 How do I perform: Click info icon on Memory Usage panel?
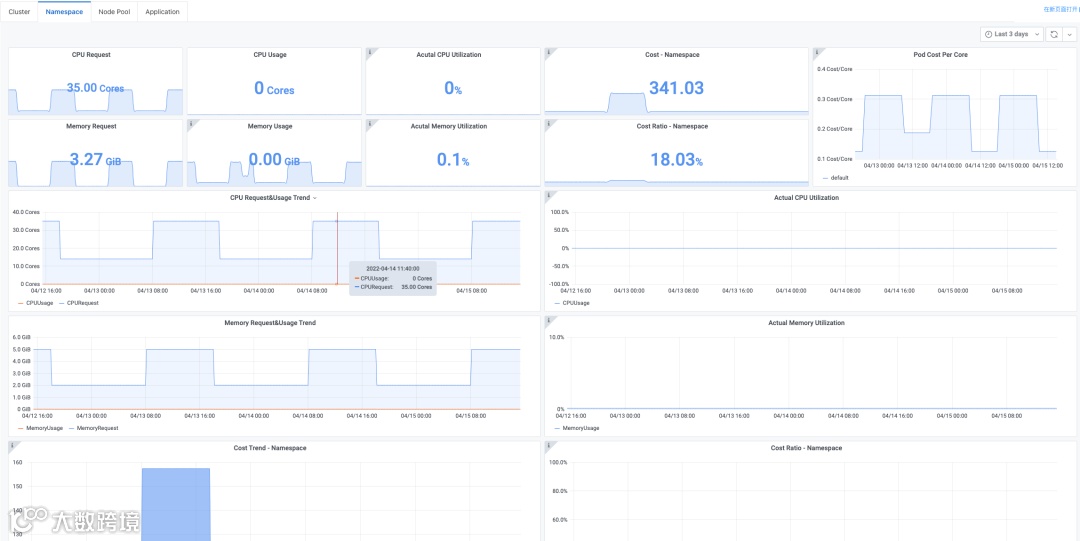click(x=190, y=123)
